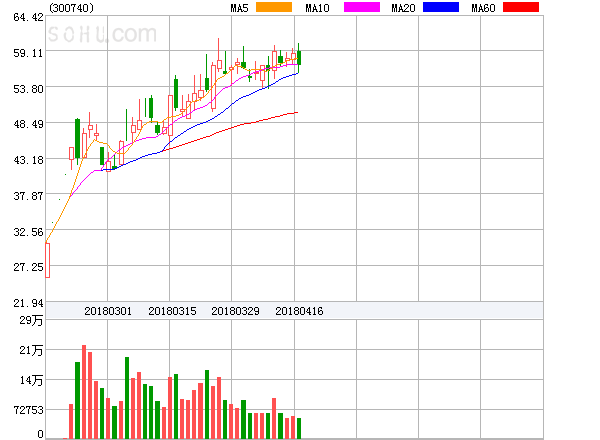Screen dimensions: 600x440
Task: Click the 20180329 date label
Action: [235, 311]
